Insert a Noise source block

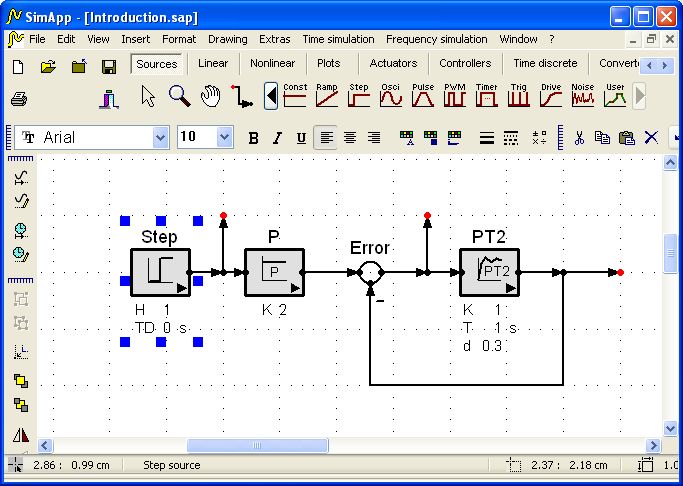[583, 95]
